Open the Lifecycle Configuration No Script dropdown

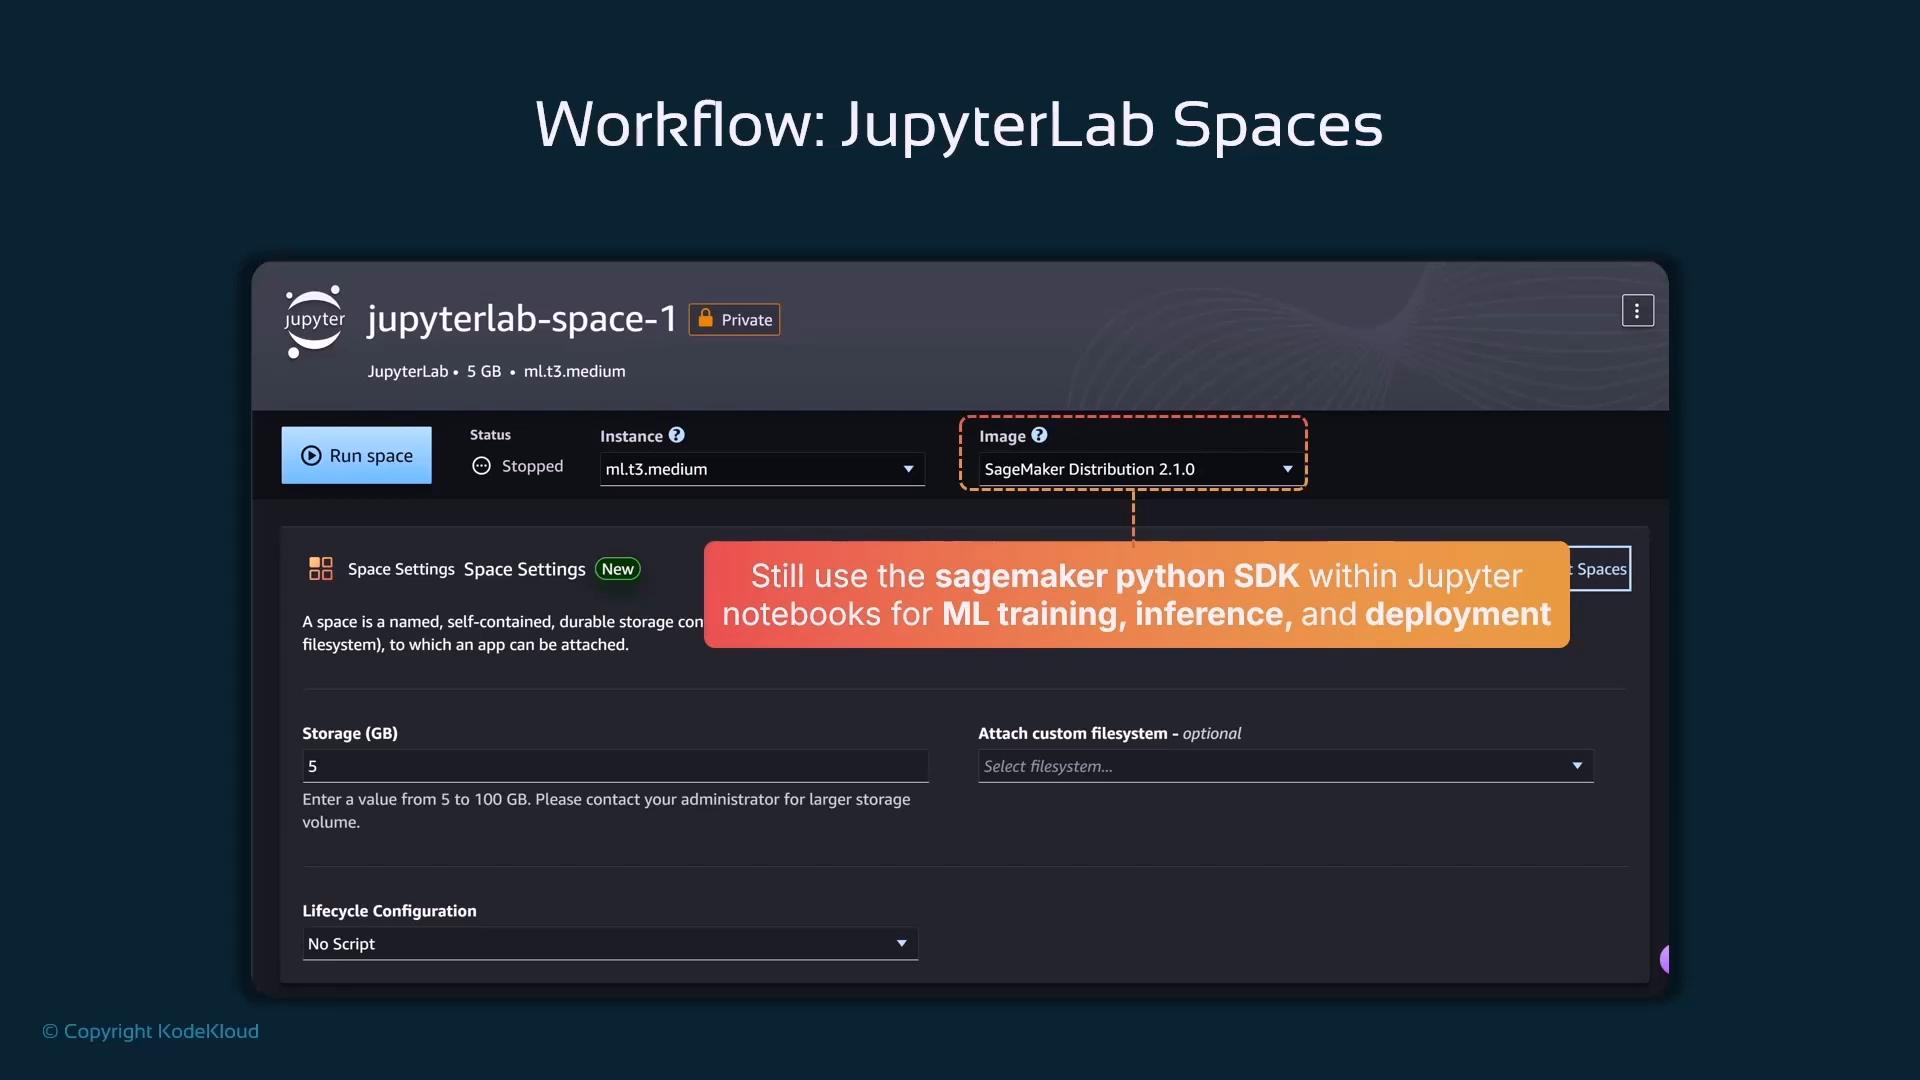[610, 944]
